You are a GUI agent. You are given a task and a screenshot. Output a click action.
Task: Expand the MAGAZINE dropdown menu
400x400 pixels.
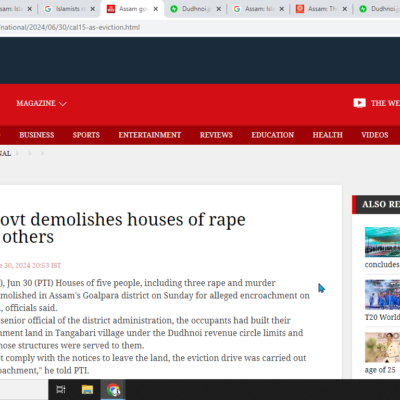(41, 103)
